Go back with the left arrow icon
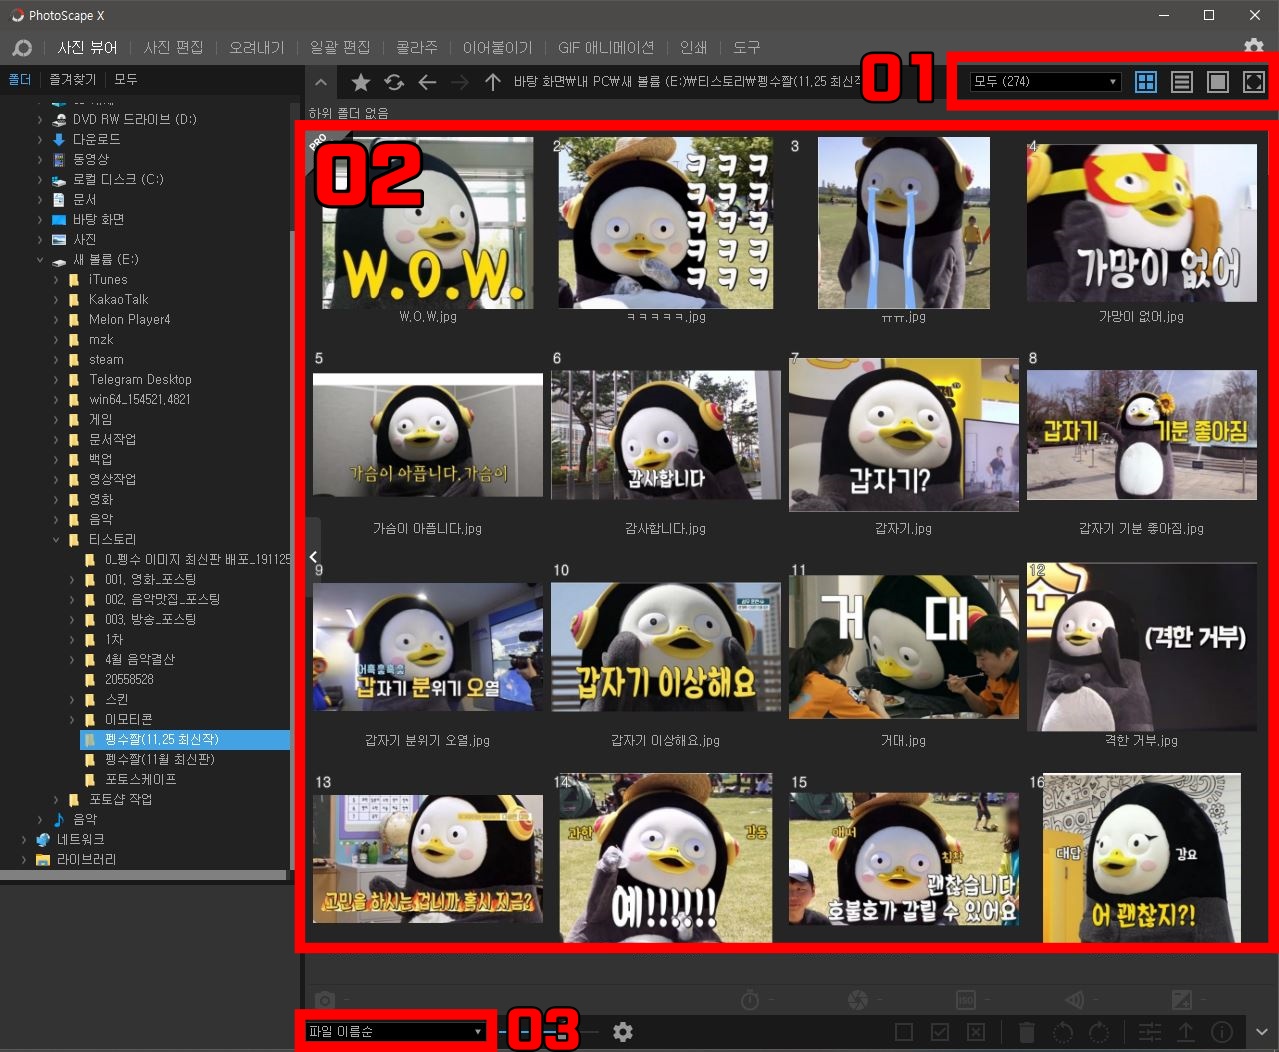Image resolution: width=1279 pixels, height=1052 pixels. 427,82
